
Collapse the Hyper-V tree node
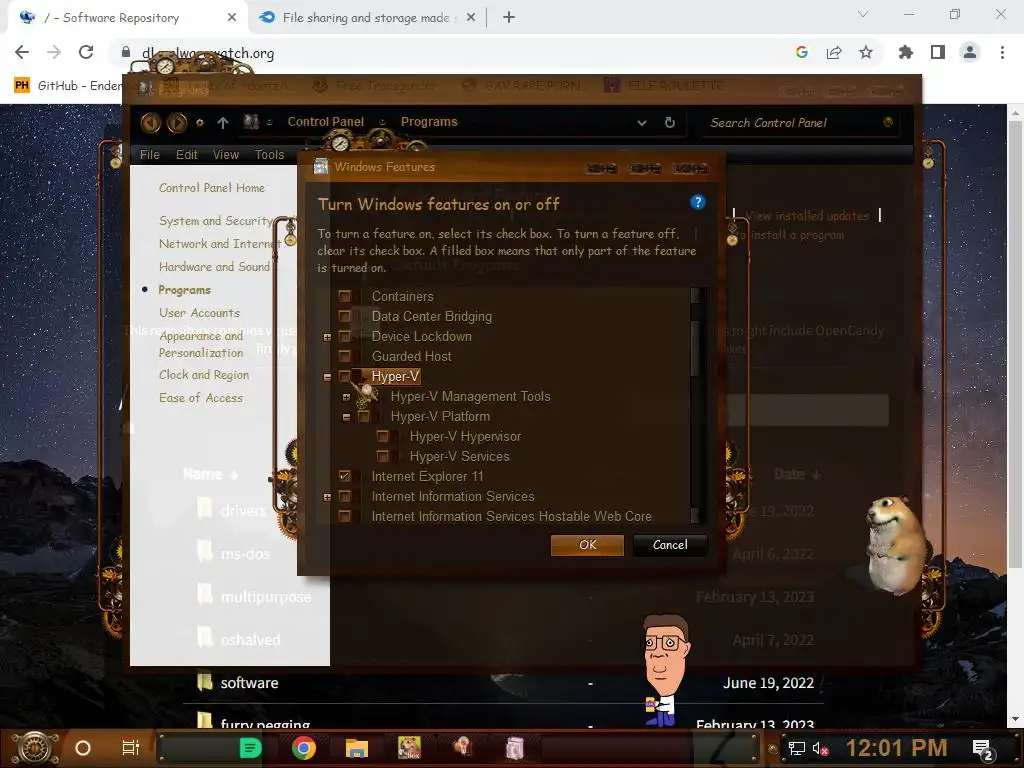point(327,377)
